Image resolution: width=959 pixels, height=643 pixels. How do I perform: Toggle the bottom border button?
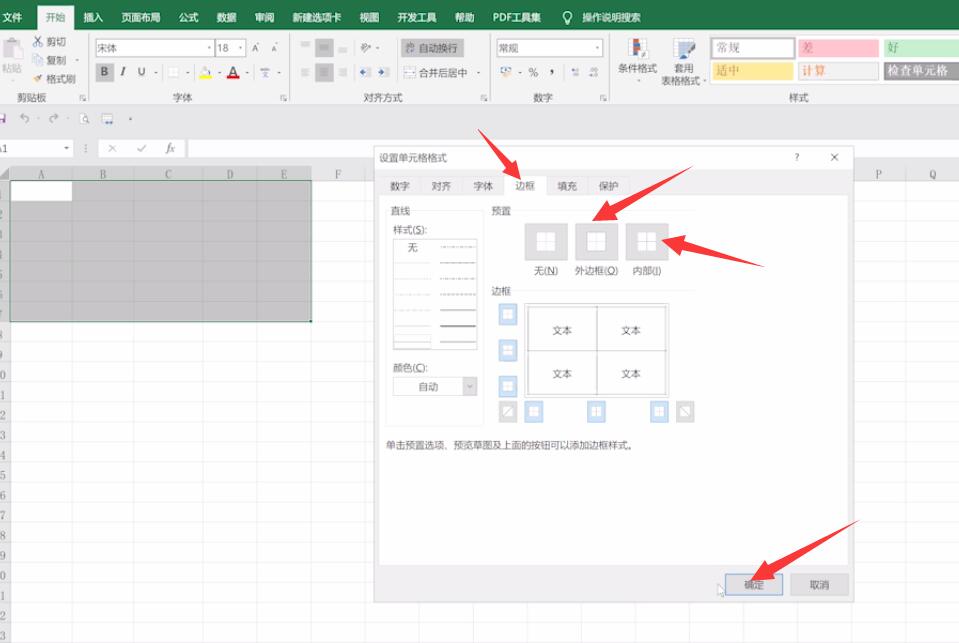(x=508, y=386)
